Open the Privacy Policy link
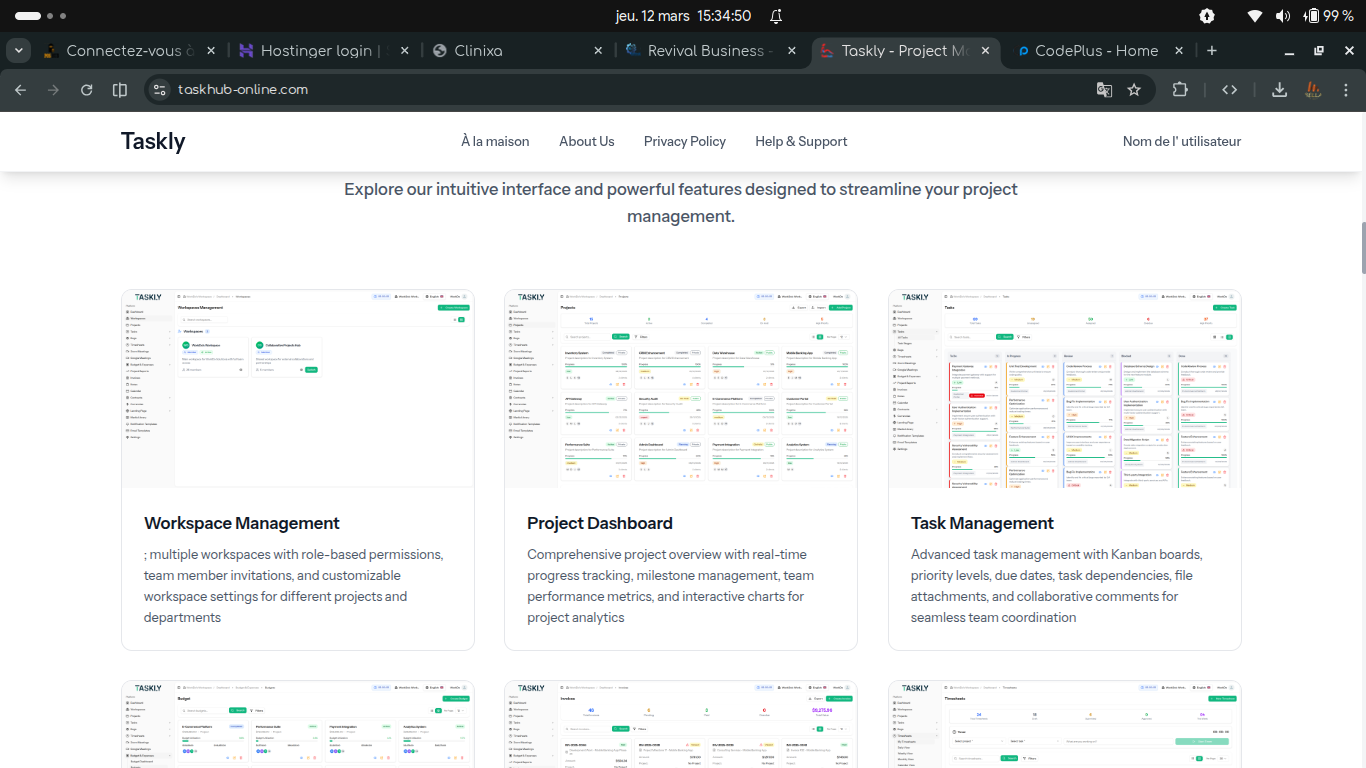 click(x=684, y=141)
